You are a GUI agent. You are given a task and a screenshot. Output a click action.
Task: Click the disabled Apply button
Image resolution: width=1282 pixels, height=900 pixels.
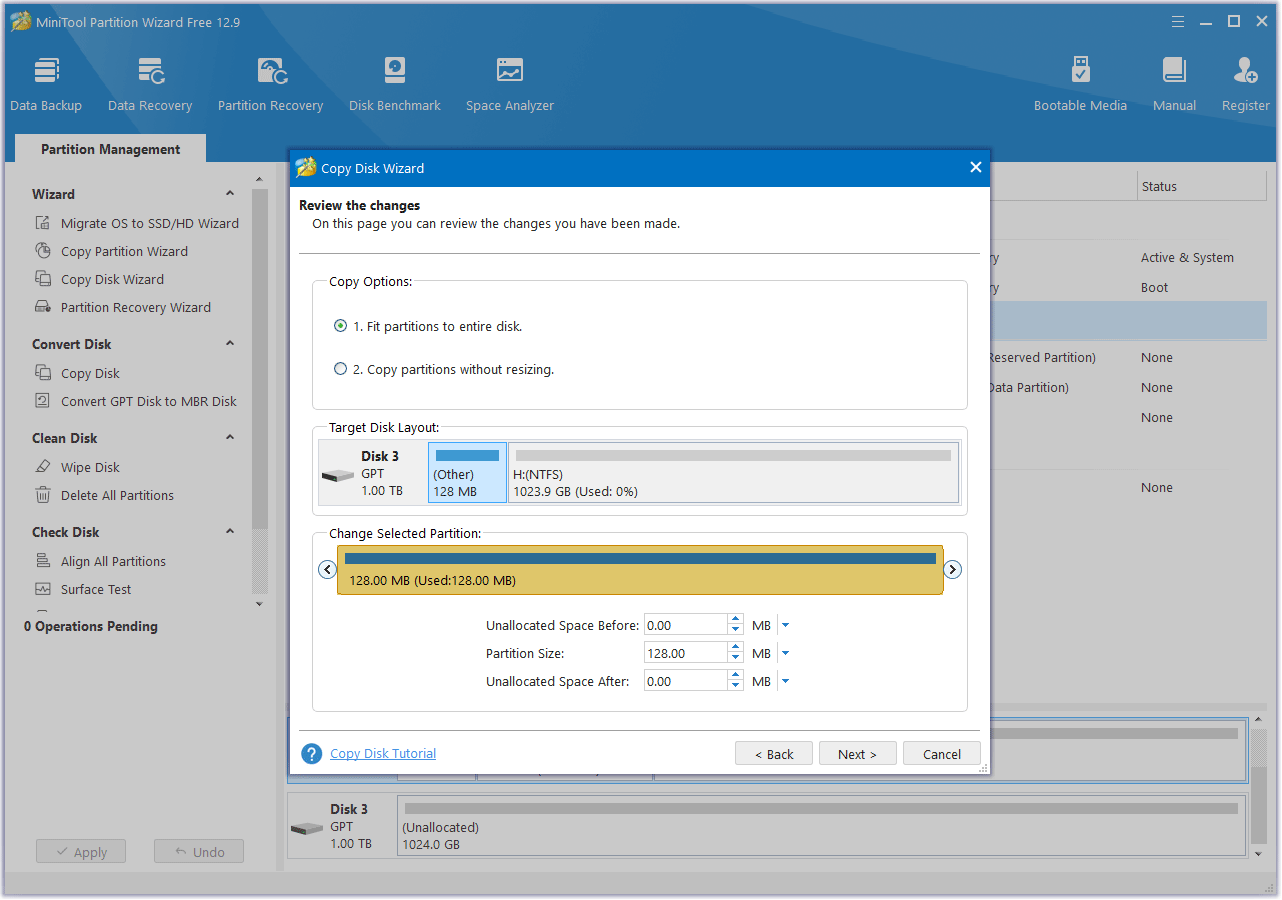pyautogui.click(x=81, y=852)
